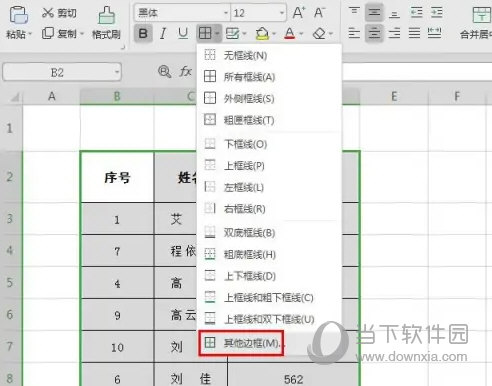Click decrease indent icon
The height and width of the screenshot is (386, 492).
coord(416,13)
